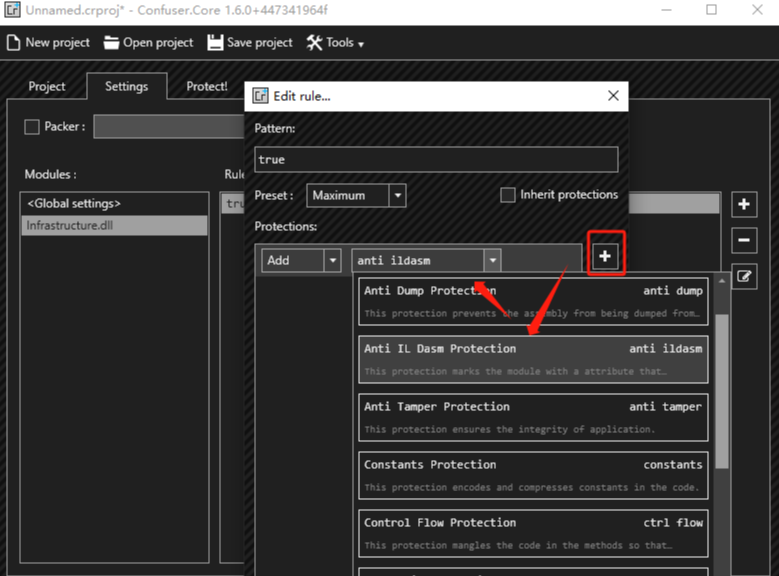Expand the Preset Maximum dropdown
Image resolution: width=779 pixels, height=576 pixels.
point(397,195)
